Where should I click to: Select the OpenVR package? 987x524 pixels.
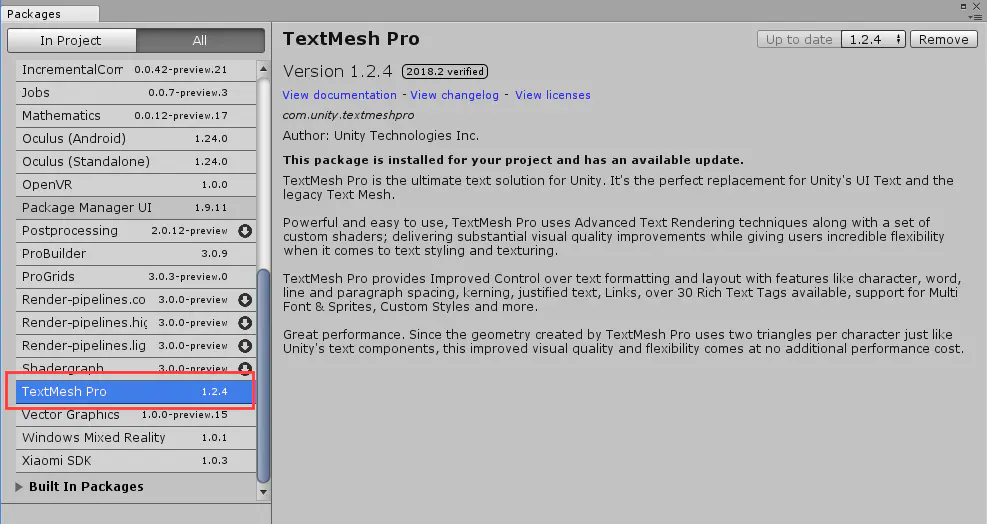point(136,185)
